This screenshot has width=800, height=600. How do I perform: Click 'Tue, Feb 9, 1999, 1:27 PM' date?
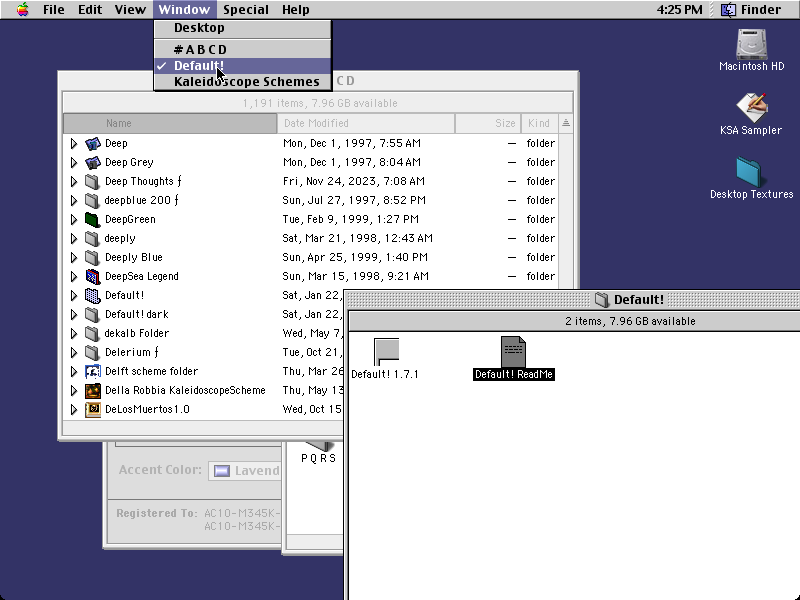[351, 219]
